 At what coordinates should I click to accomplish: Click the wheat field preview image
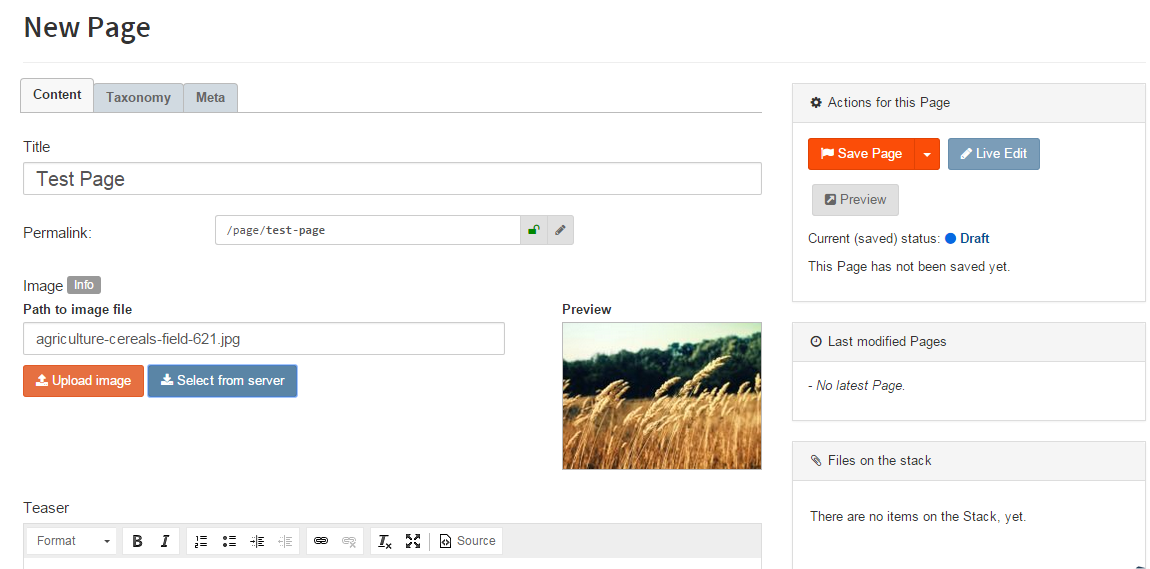click(661, 396)
